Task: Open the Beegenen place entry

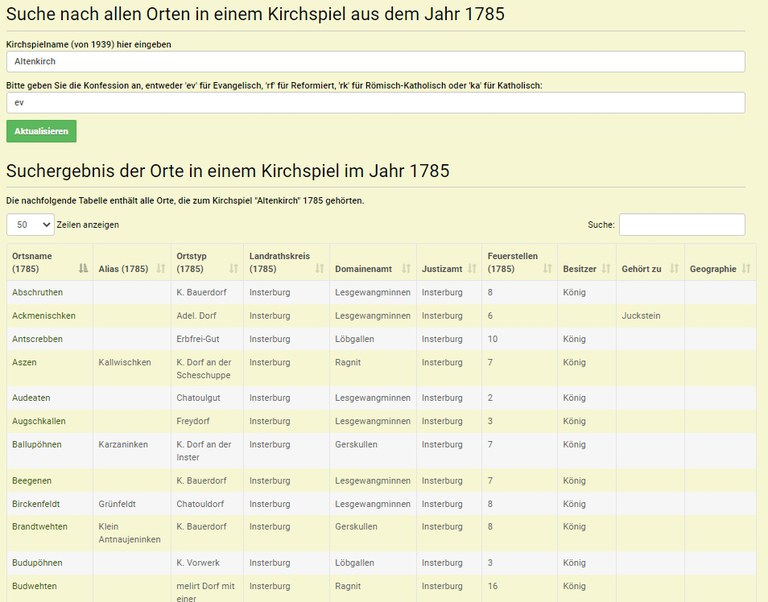Action: click(x=31, y=481)
